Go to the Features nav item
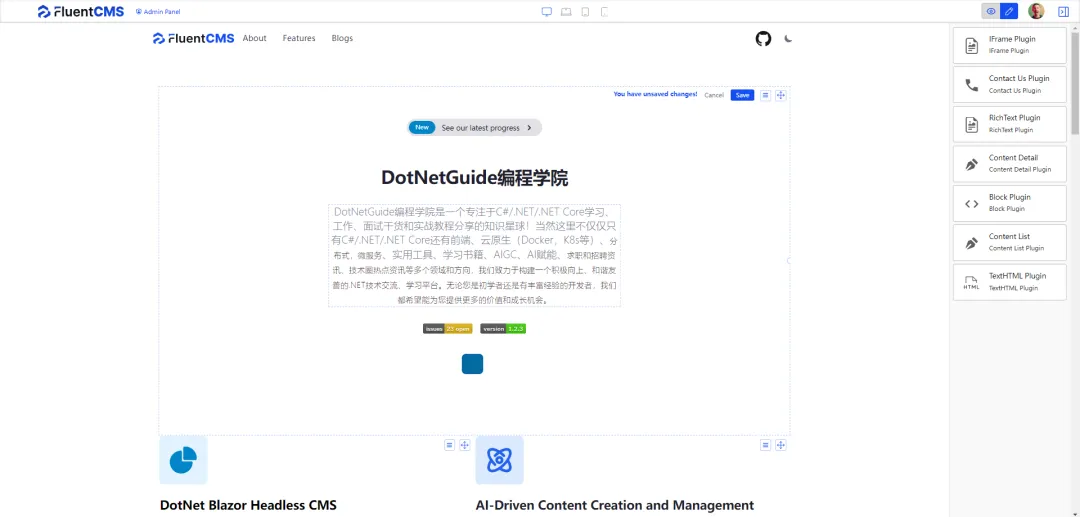 point(299,38)
